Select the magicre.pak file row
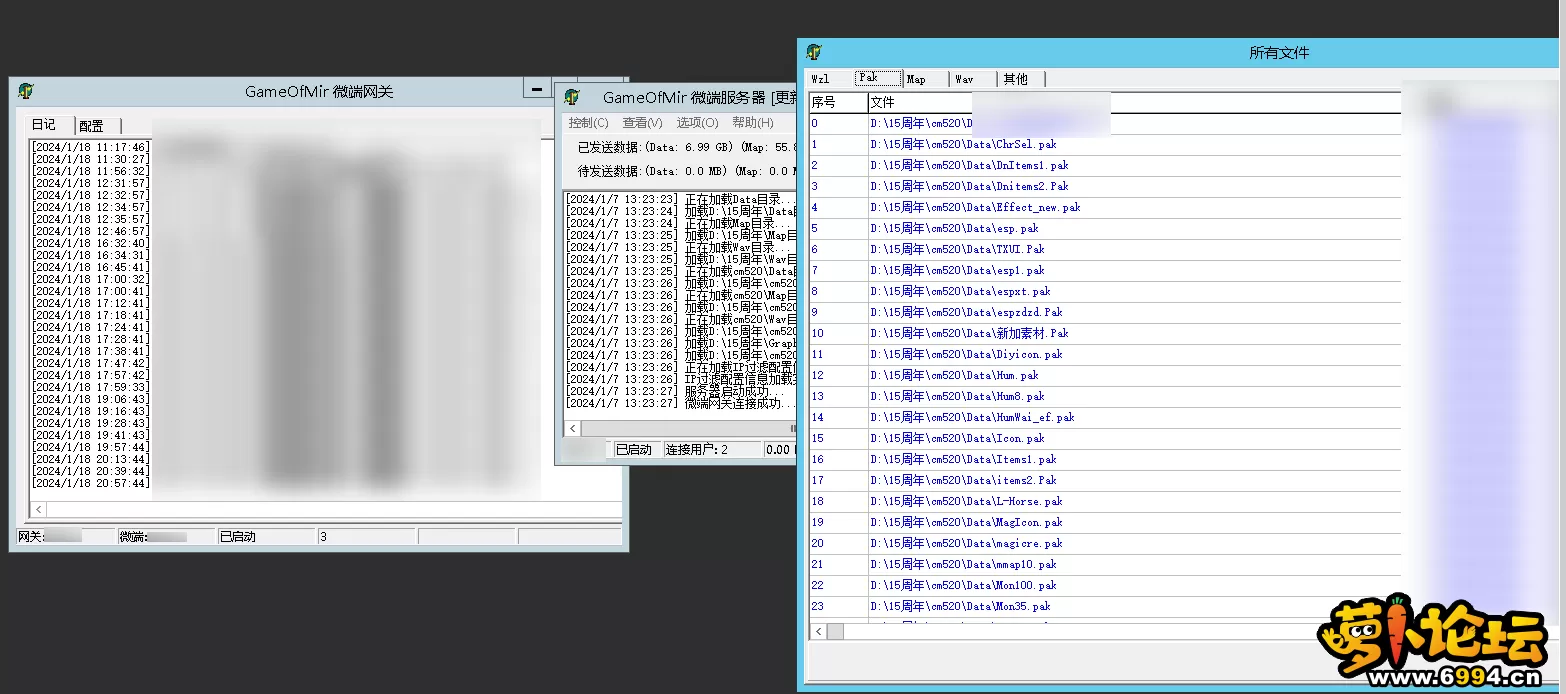Screen dimensions: 1566x694 click(x=1105, y=544)
